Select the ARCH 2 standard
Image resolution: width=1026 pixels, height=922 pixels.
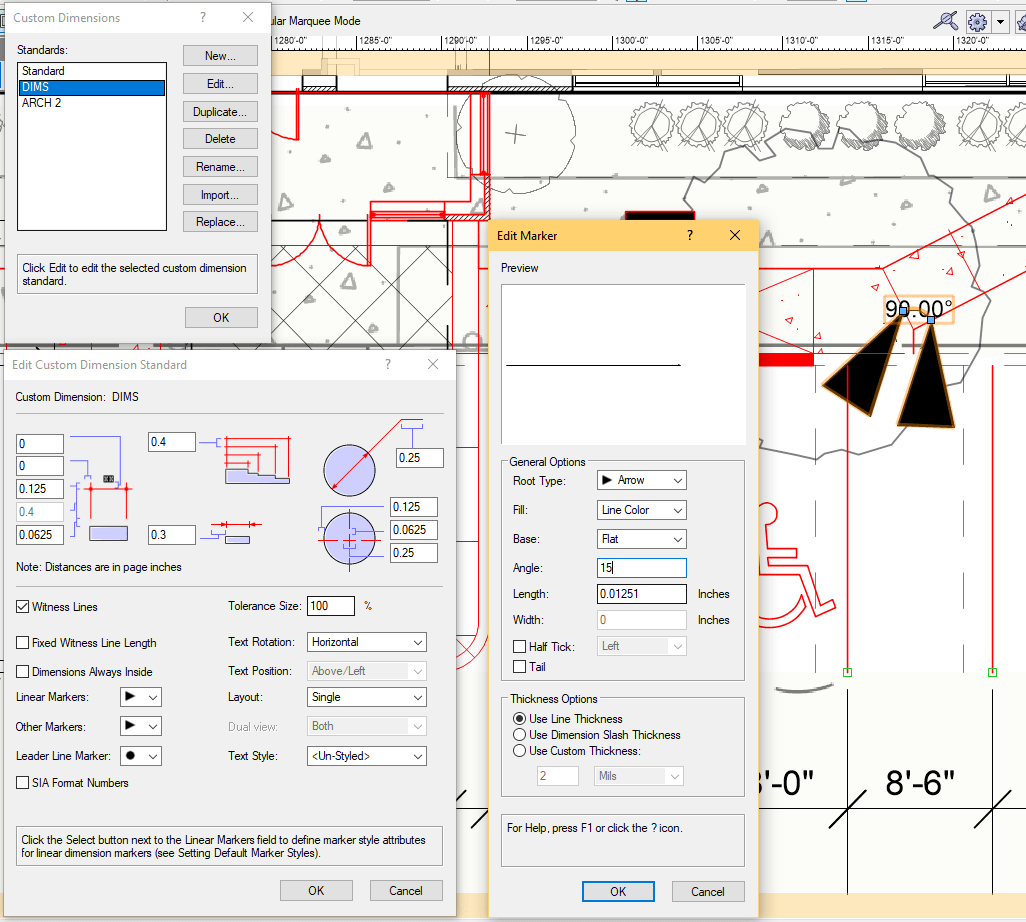[x=91, y=102]
